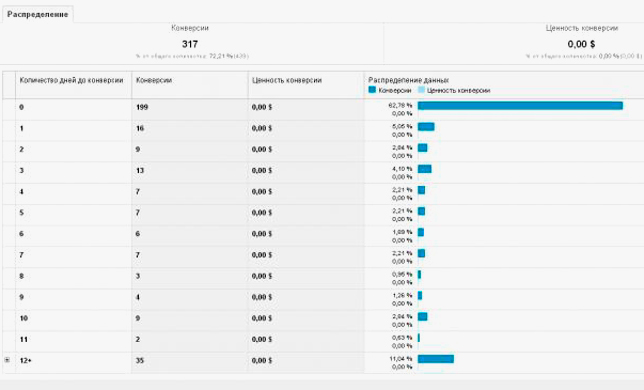The image size is (644, 390).
Task: Select the 11 days cell
Action: pos(24,340)
